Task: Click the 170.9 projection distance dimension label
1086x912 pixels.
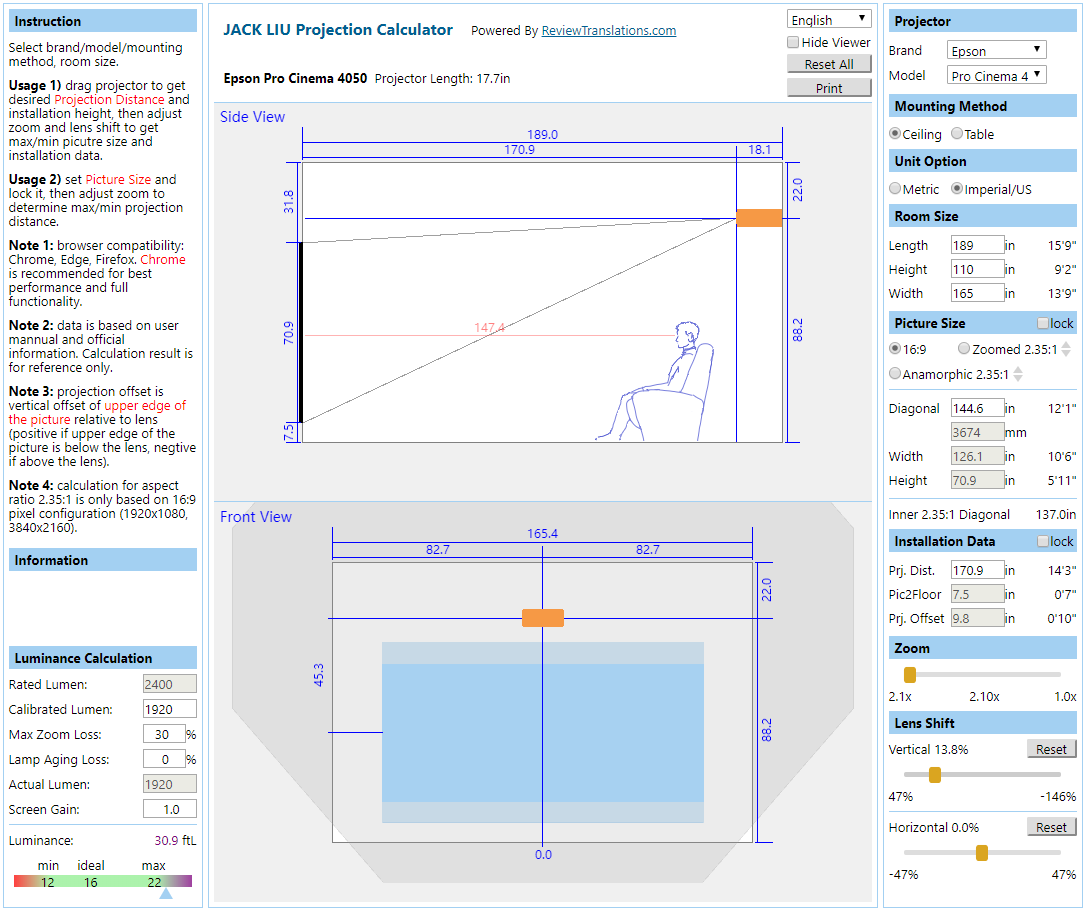Action: [x=519, y=150]
